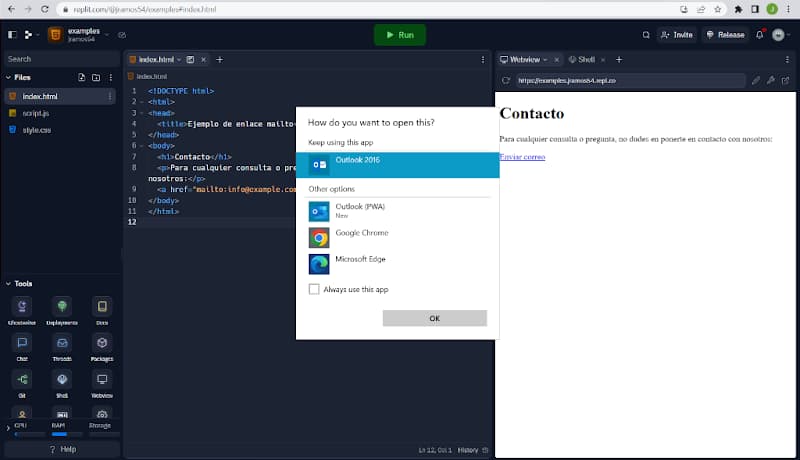
Task: Open the Shell tool in Tools panel
Action: [x=62, y=384]
